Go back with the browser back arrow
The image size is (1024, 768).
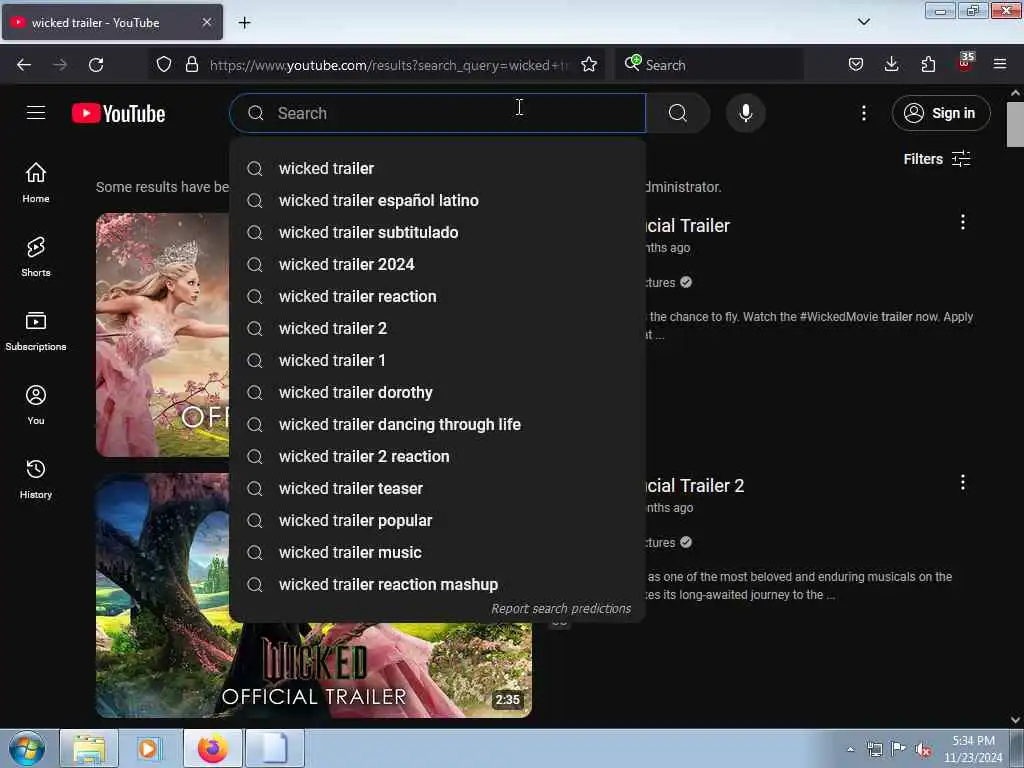tap(24, 65)
